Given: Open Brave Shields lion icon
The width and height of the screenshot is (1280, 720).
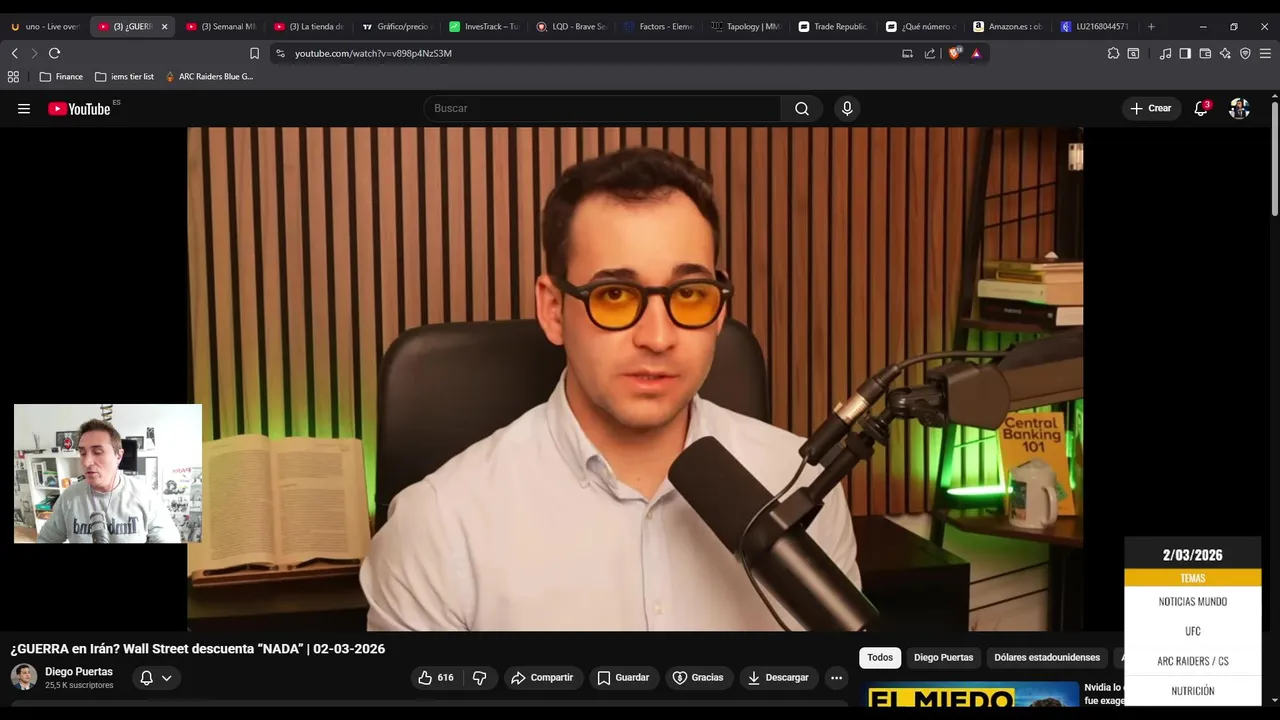Looking at the screenshot, I should (x=955, y=53).
